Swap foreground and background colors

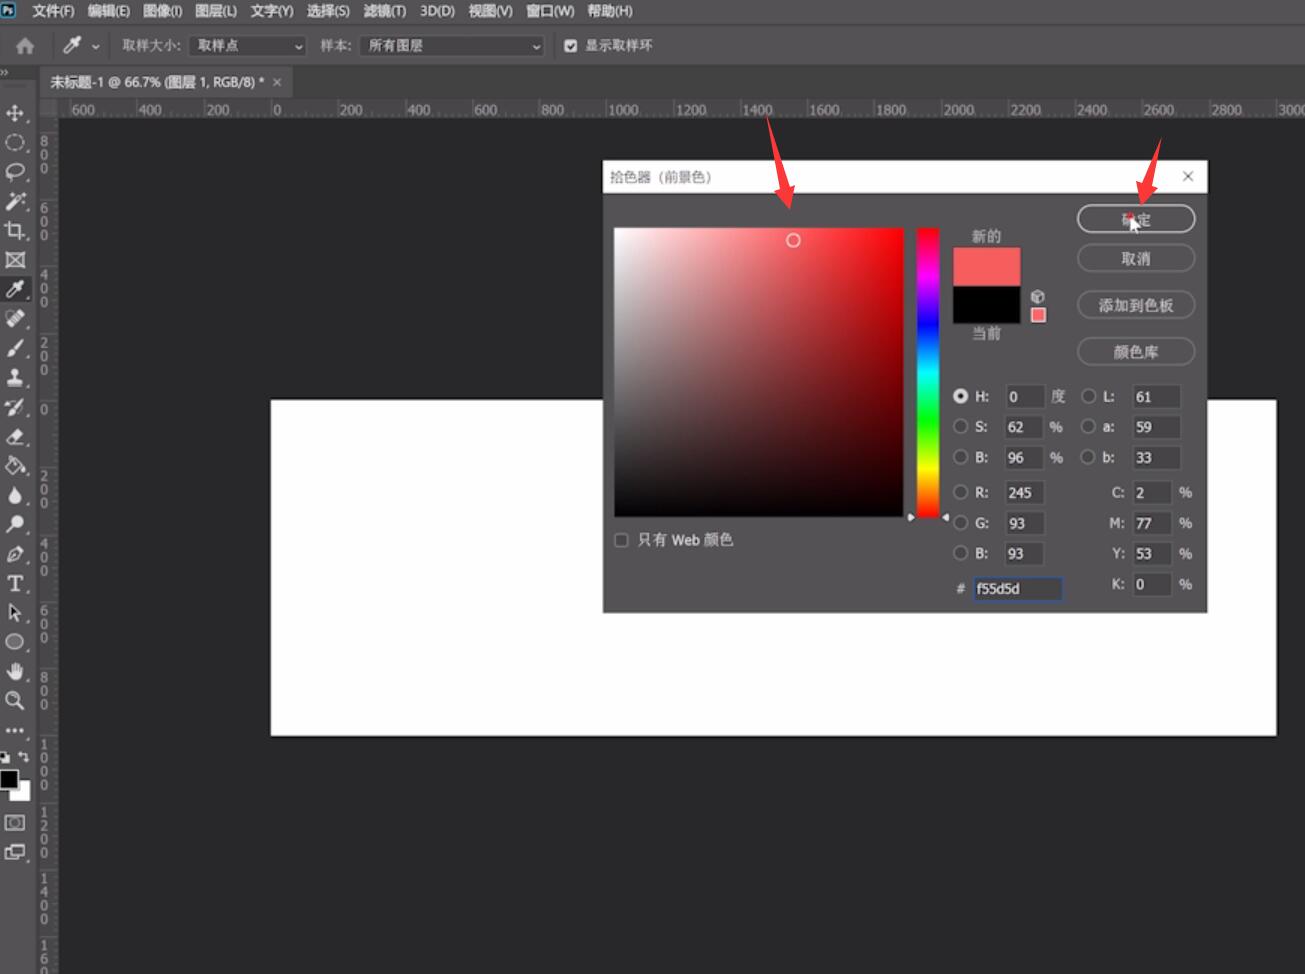tap(24, 758)
